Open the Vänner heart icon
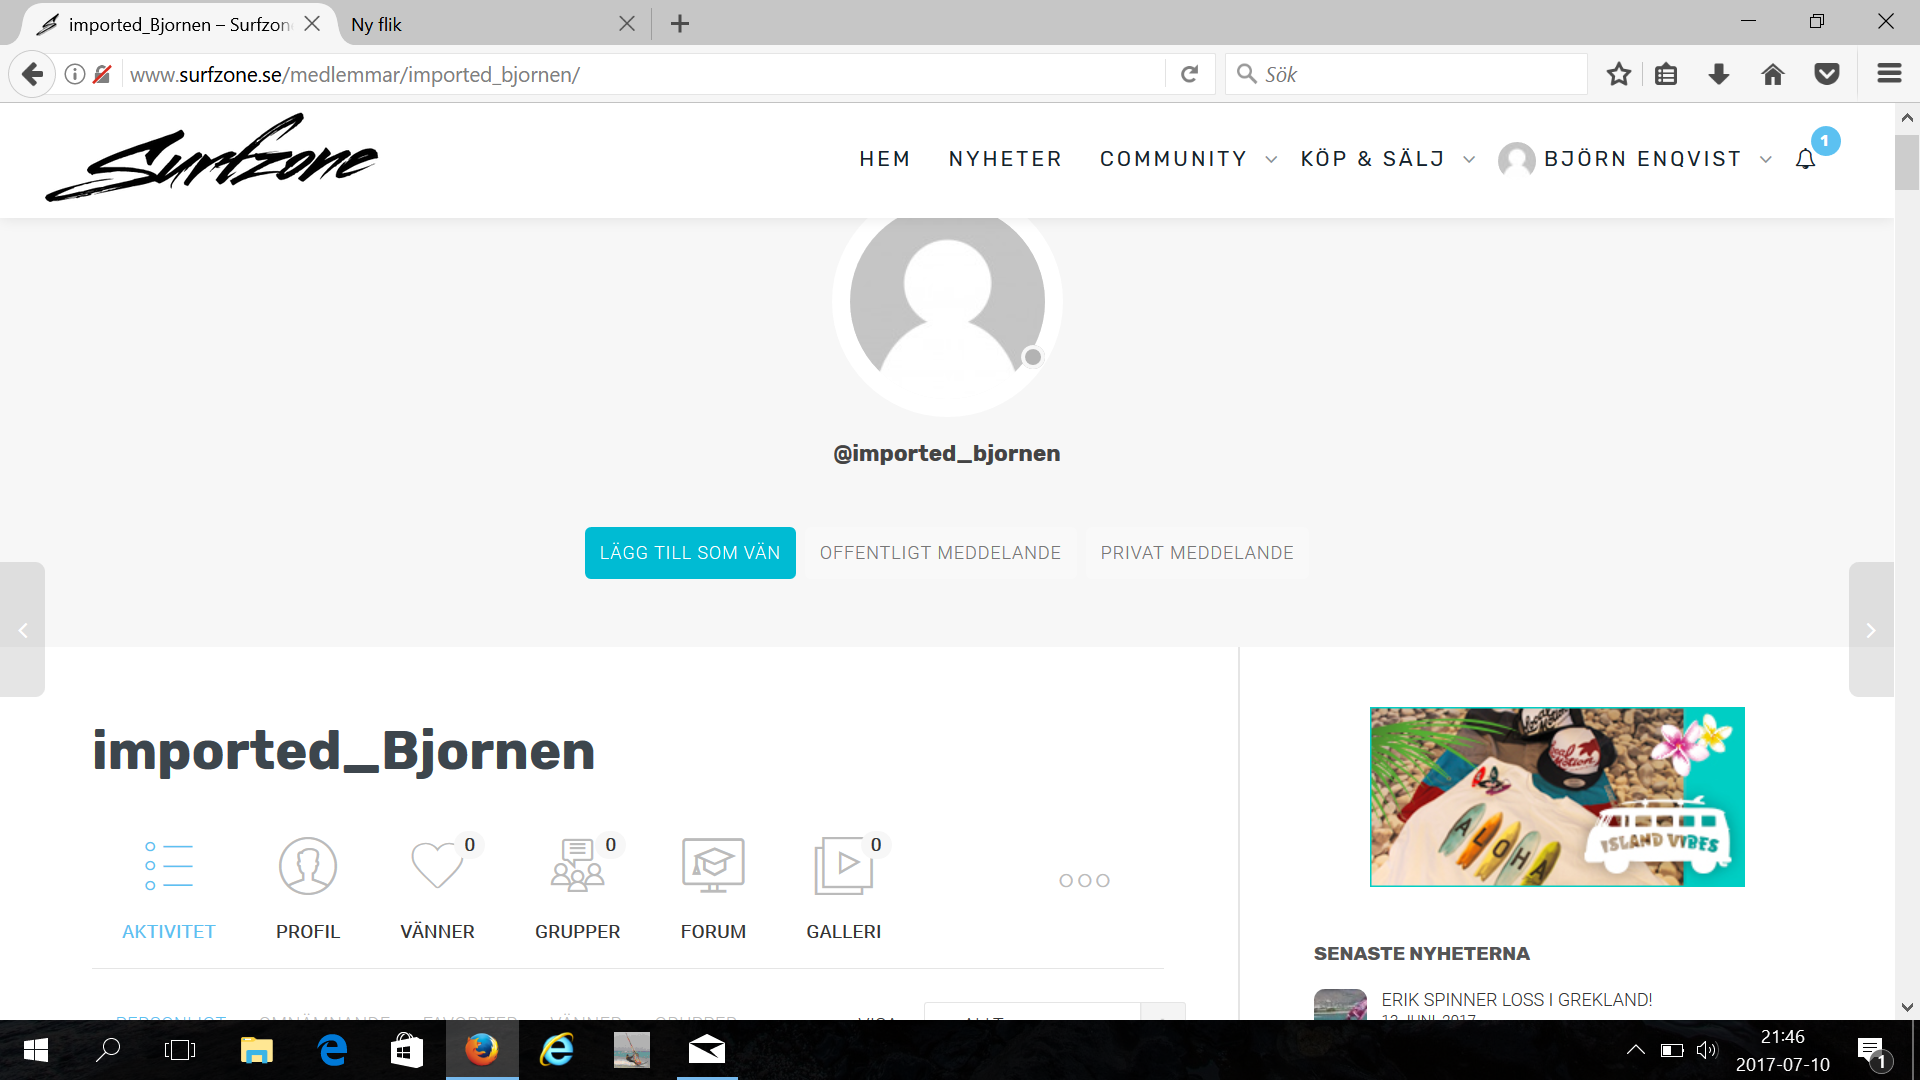The image size is (1920, 1080). 437,865
